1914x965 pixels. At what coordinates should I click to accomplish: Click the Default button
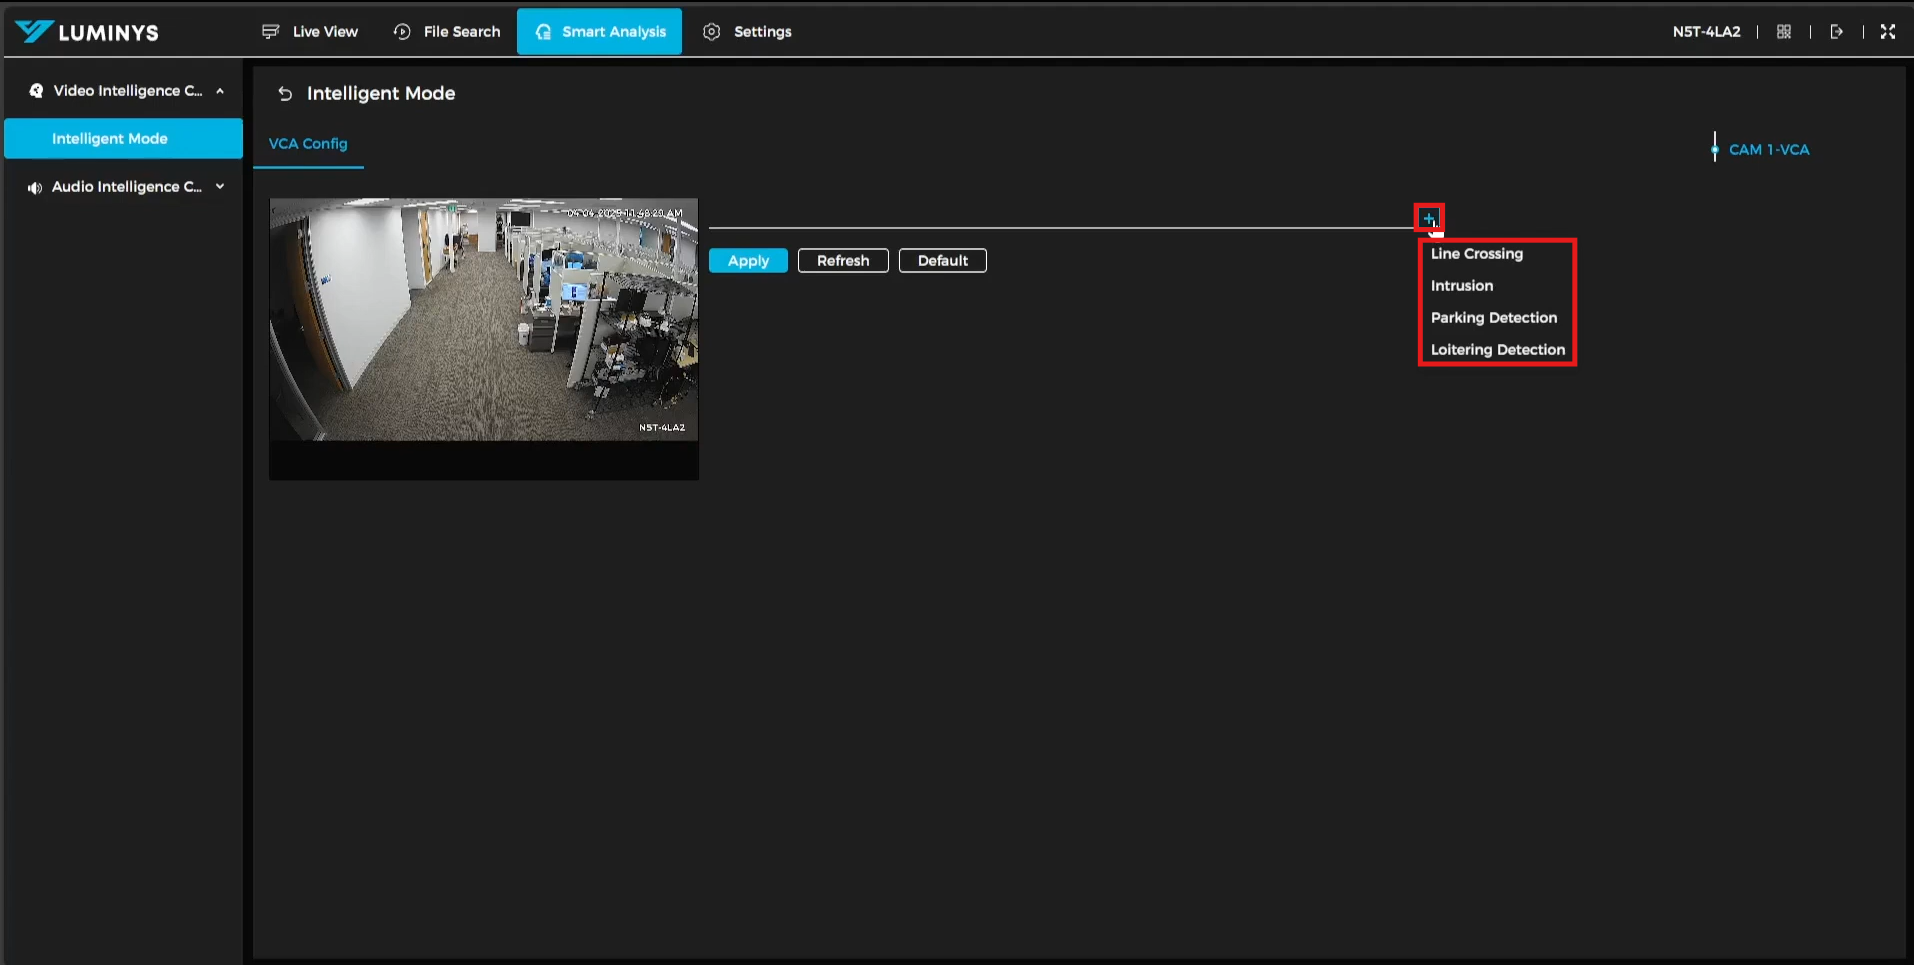coord(942,261)
